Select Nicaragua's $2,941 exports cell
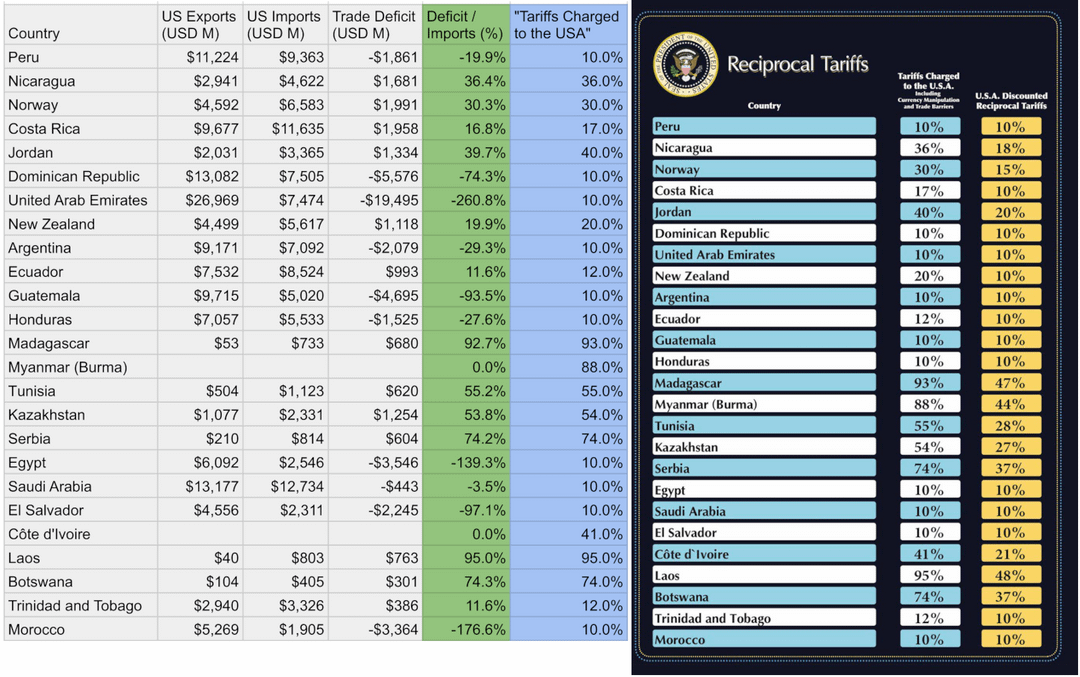The height and width of the screenshot is (677, 1080). (x=199, y=81)
